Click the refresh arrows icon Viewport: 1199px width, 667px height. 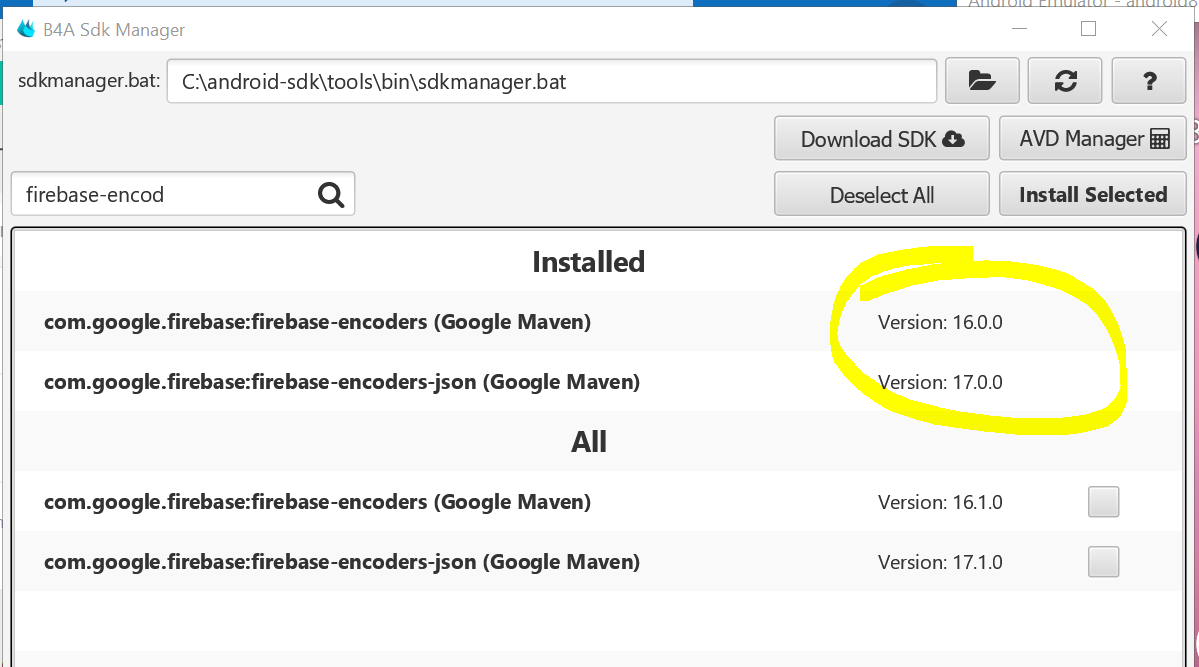tap(1065, 81)
